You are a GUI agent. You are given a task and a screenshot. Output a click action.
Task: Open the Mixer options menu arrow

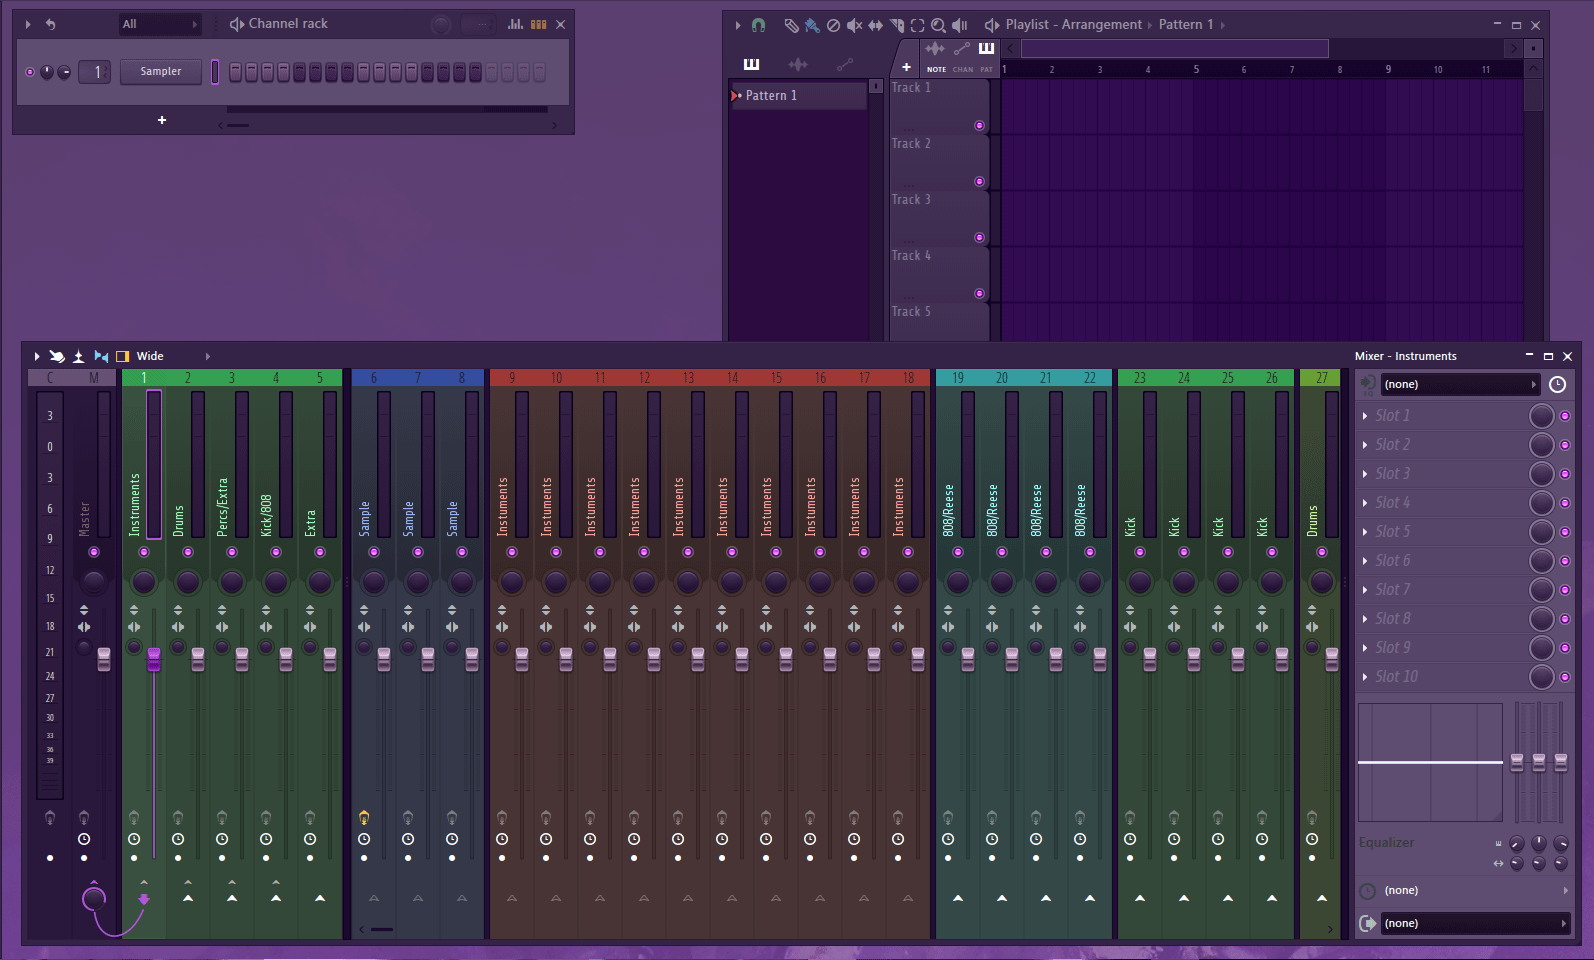[x=37, y=356]
